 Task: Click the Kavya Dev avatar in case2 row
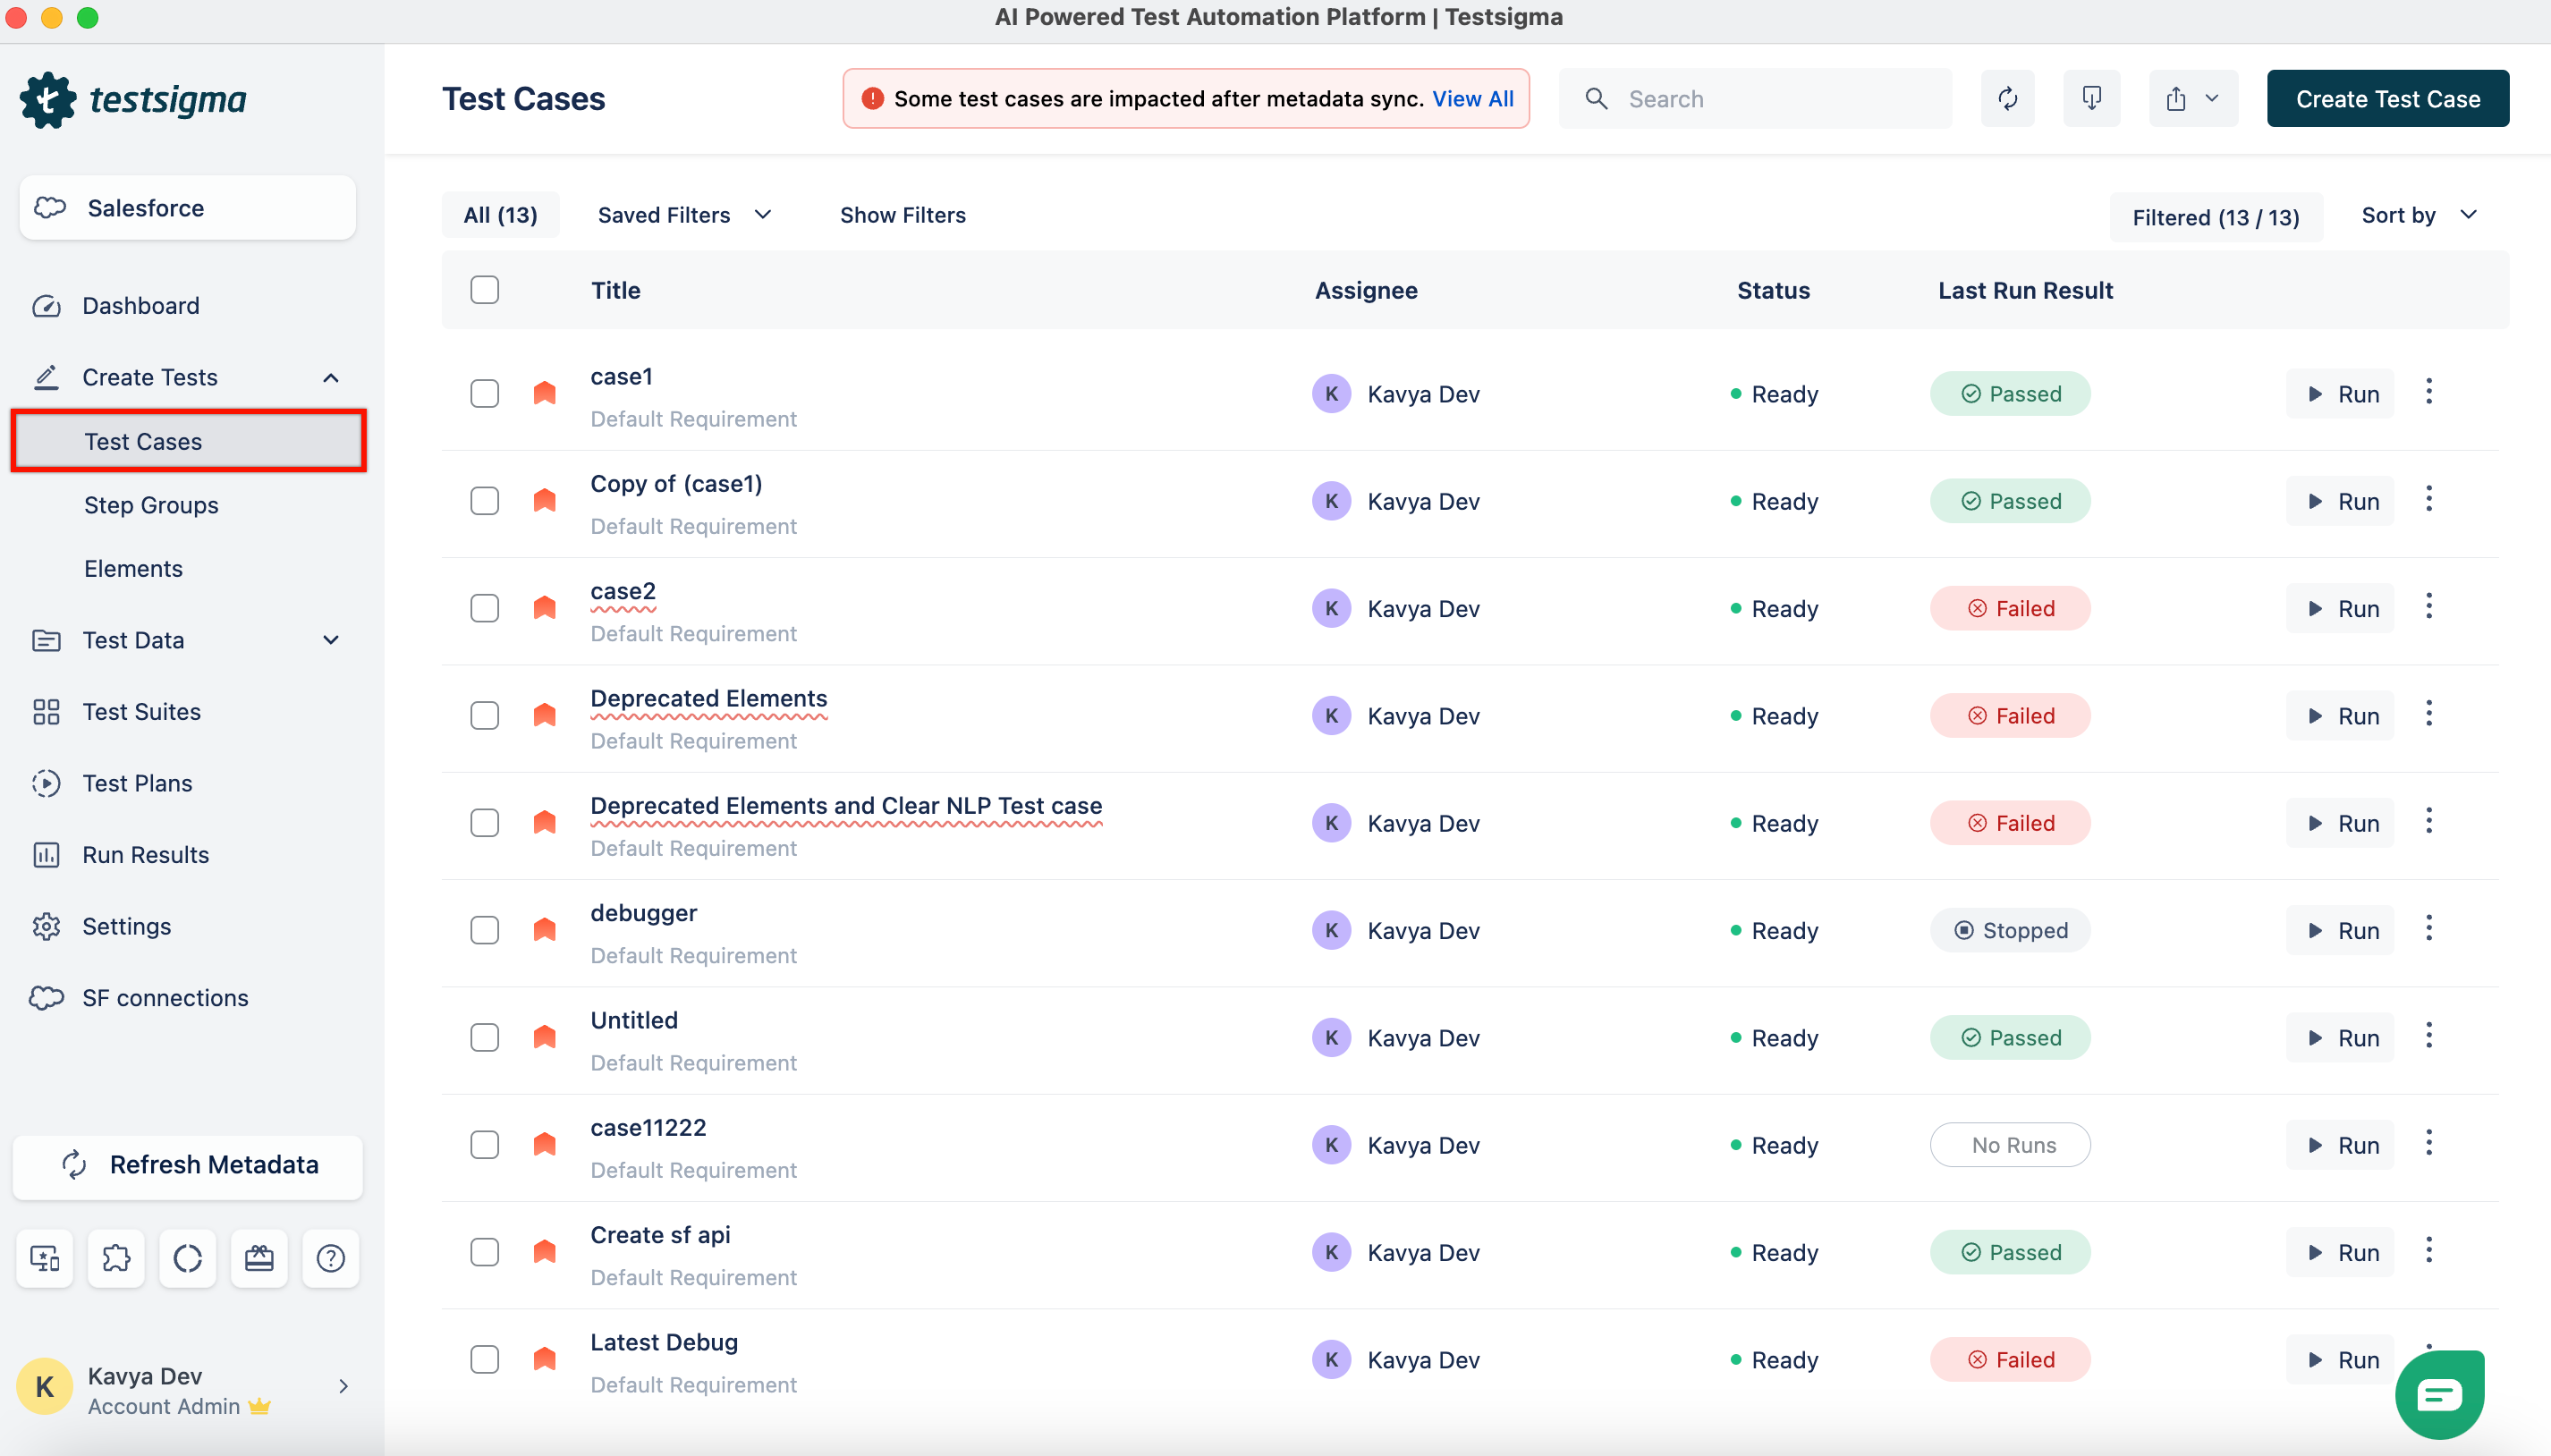(1331, 608)
